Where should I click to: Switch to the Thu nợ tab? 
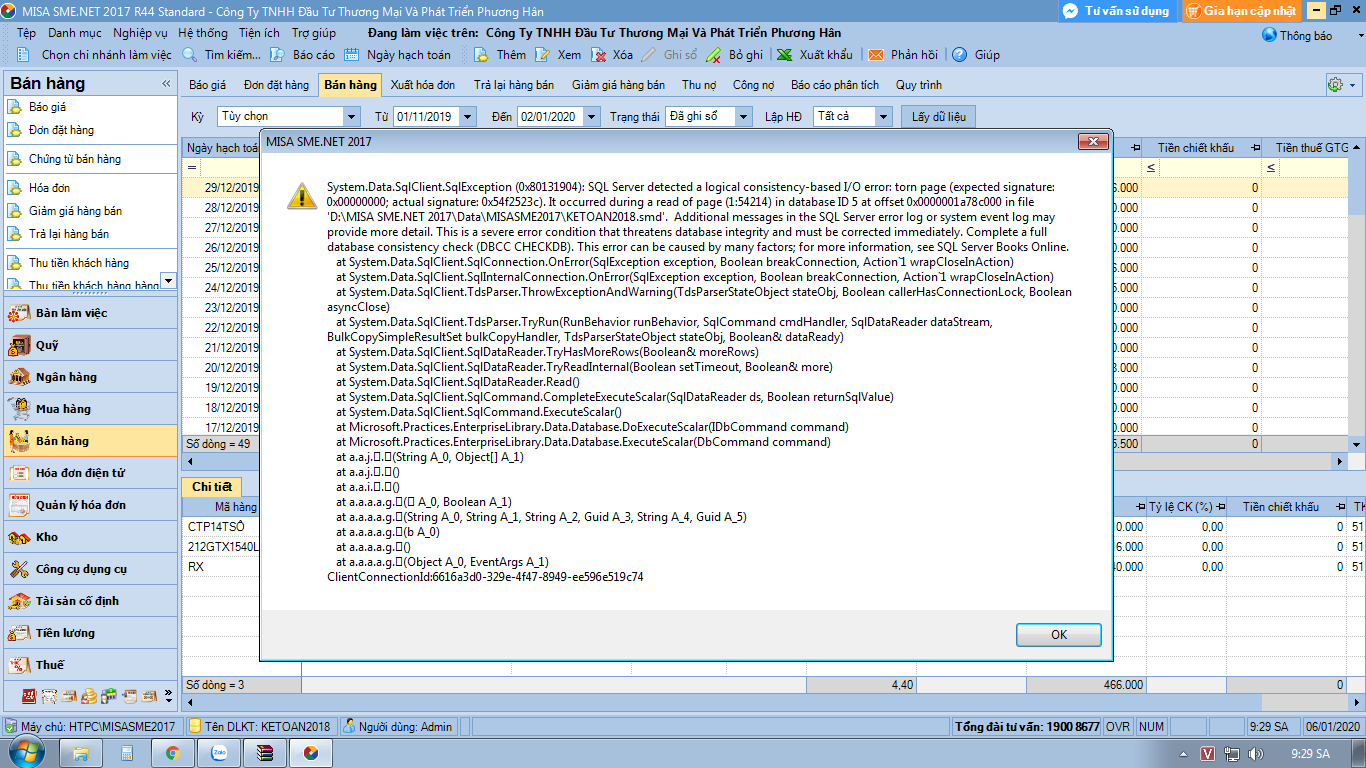[x=699, y=85]
